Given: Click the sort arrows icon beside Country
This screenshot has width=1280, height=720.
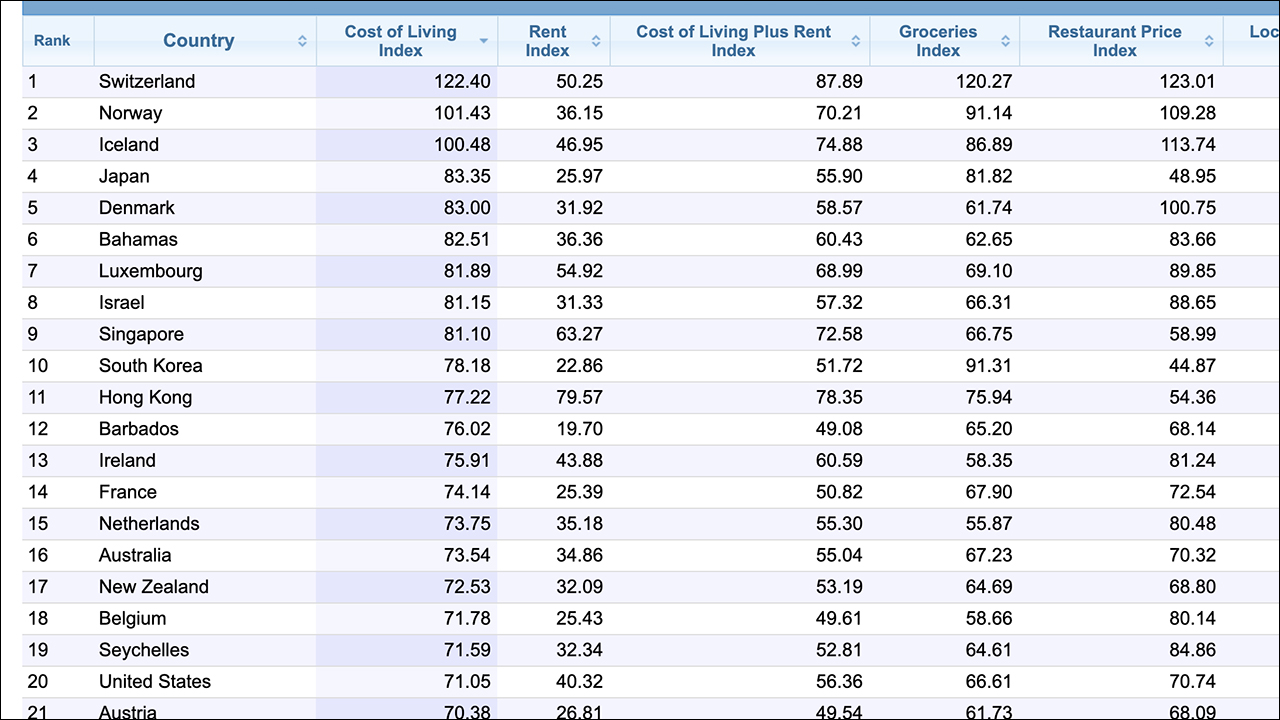Looking at the screenshot, I should click(x=302, y=41).
